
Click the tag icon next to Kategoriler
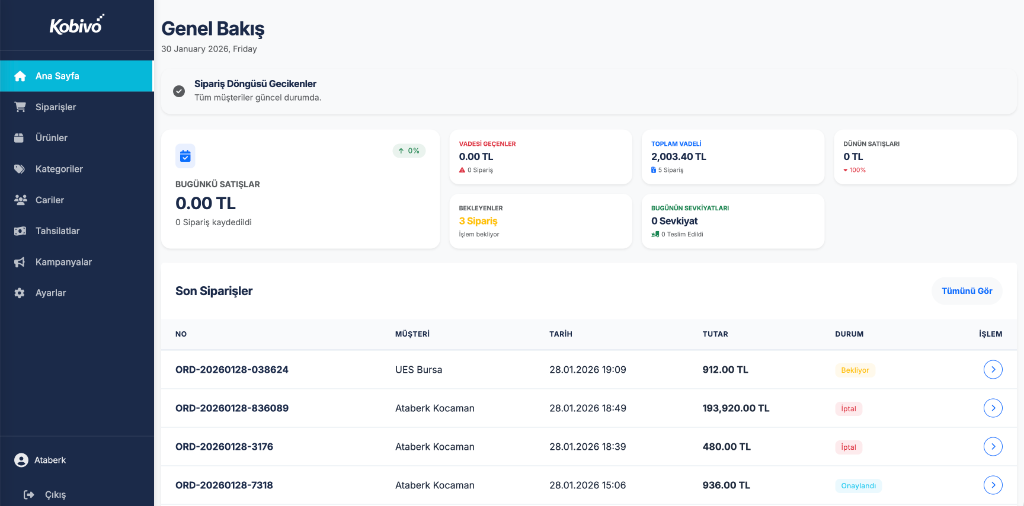[20, 169]
